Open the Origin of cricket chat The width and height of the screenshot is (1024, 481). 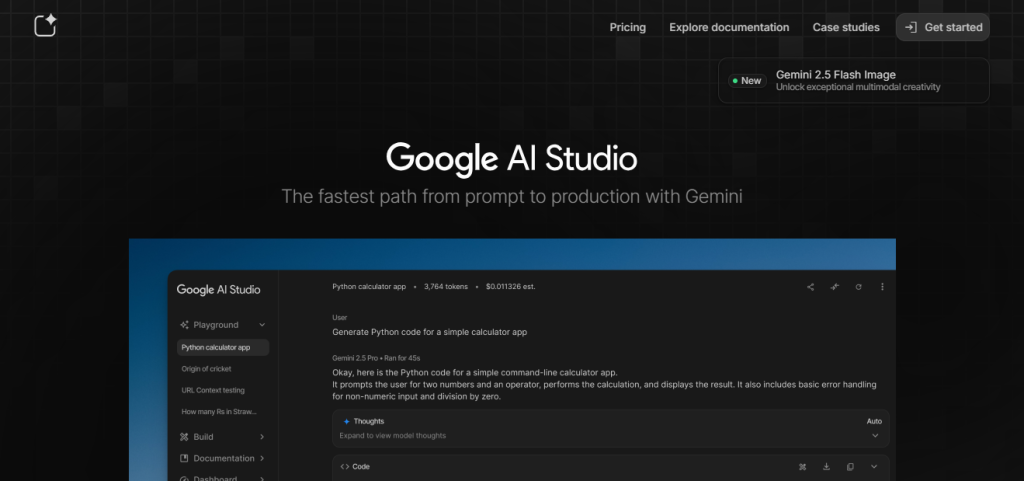tap(206, 369)
